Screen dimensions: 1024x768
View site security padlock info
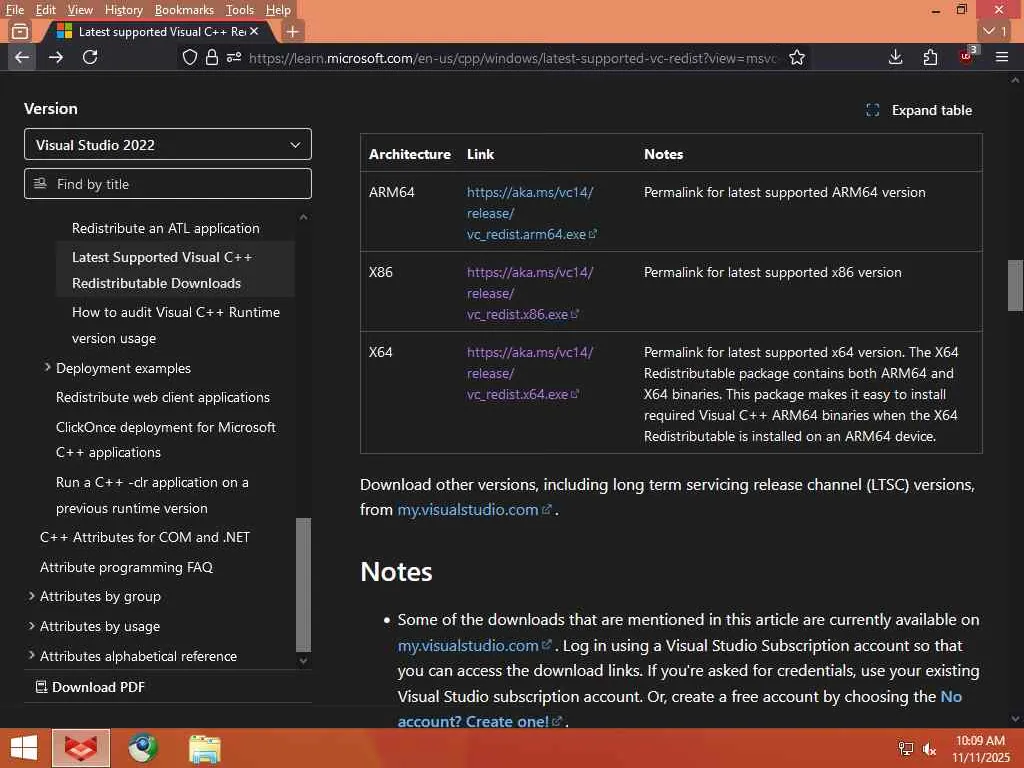pos(212,57)
